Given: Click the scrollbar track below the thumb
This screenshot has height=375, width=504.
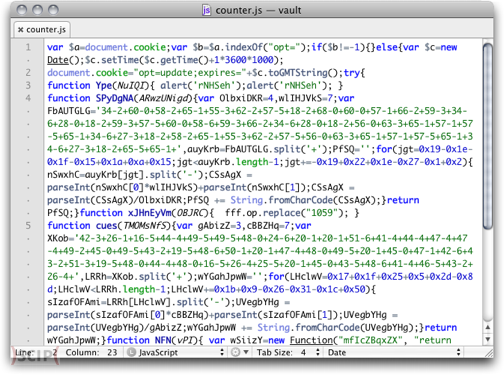Looking at the screenshot, I should pyautogui.click(x=488, y=275).
